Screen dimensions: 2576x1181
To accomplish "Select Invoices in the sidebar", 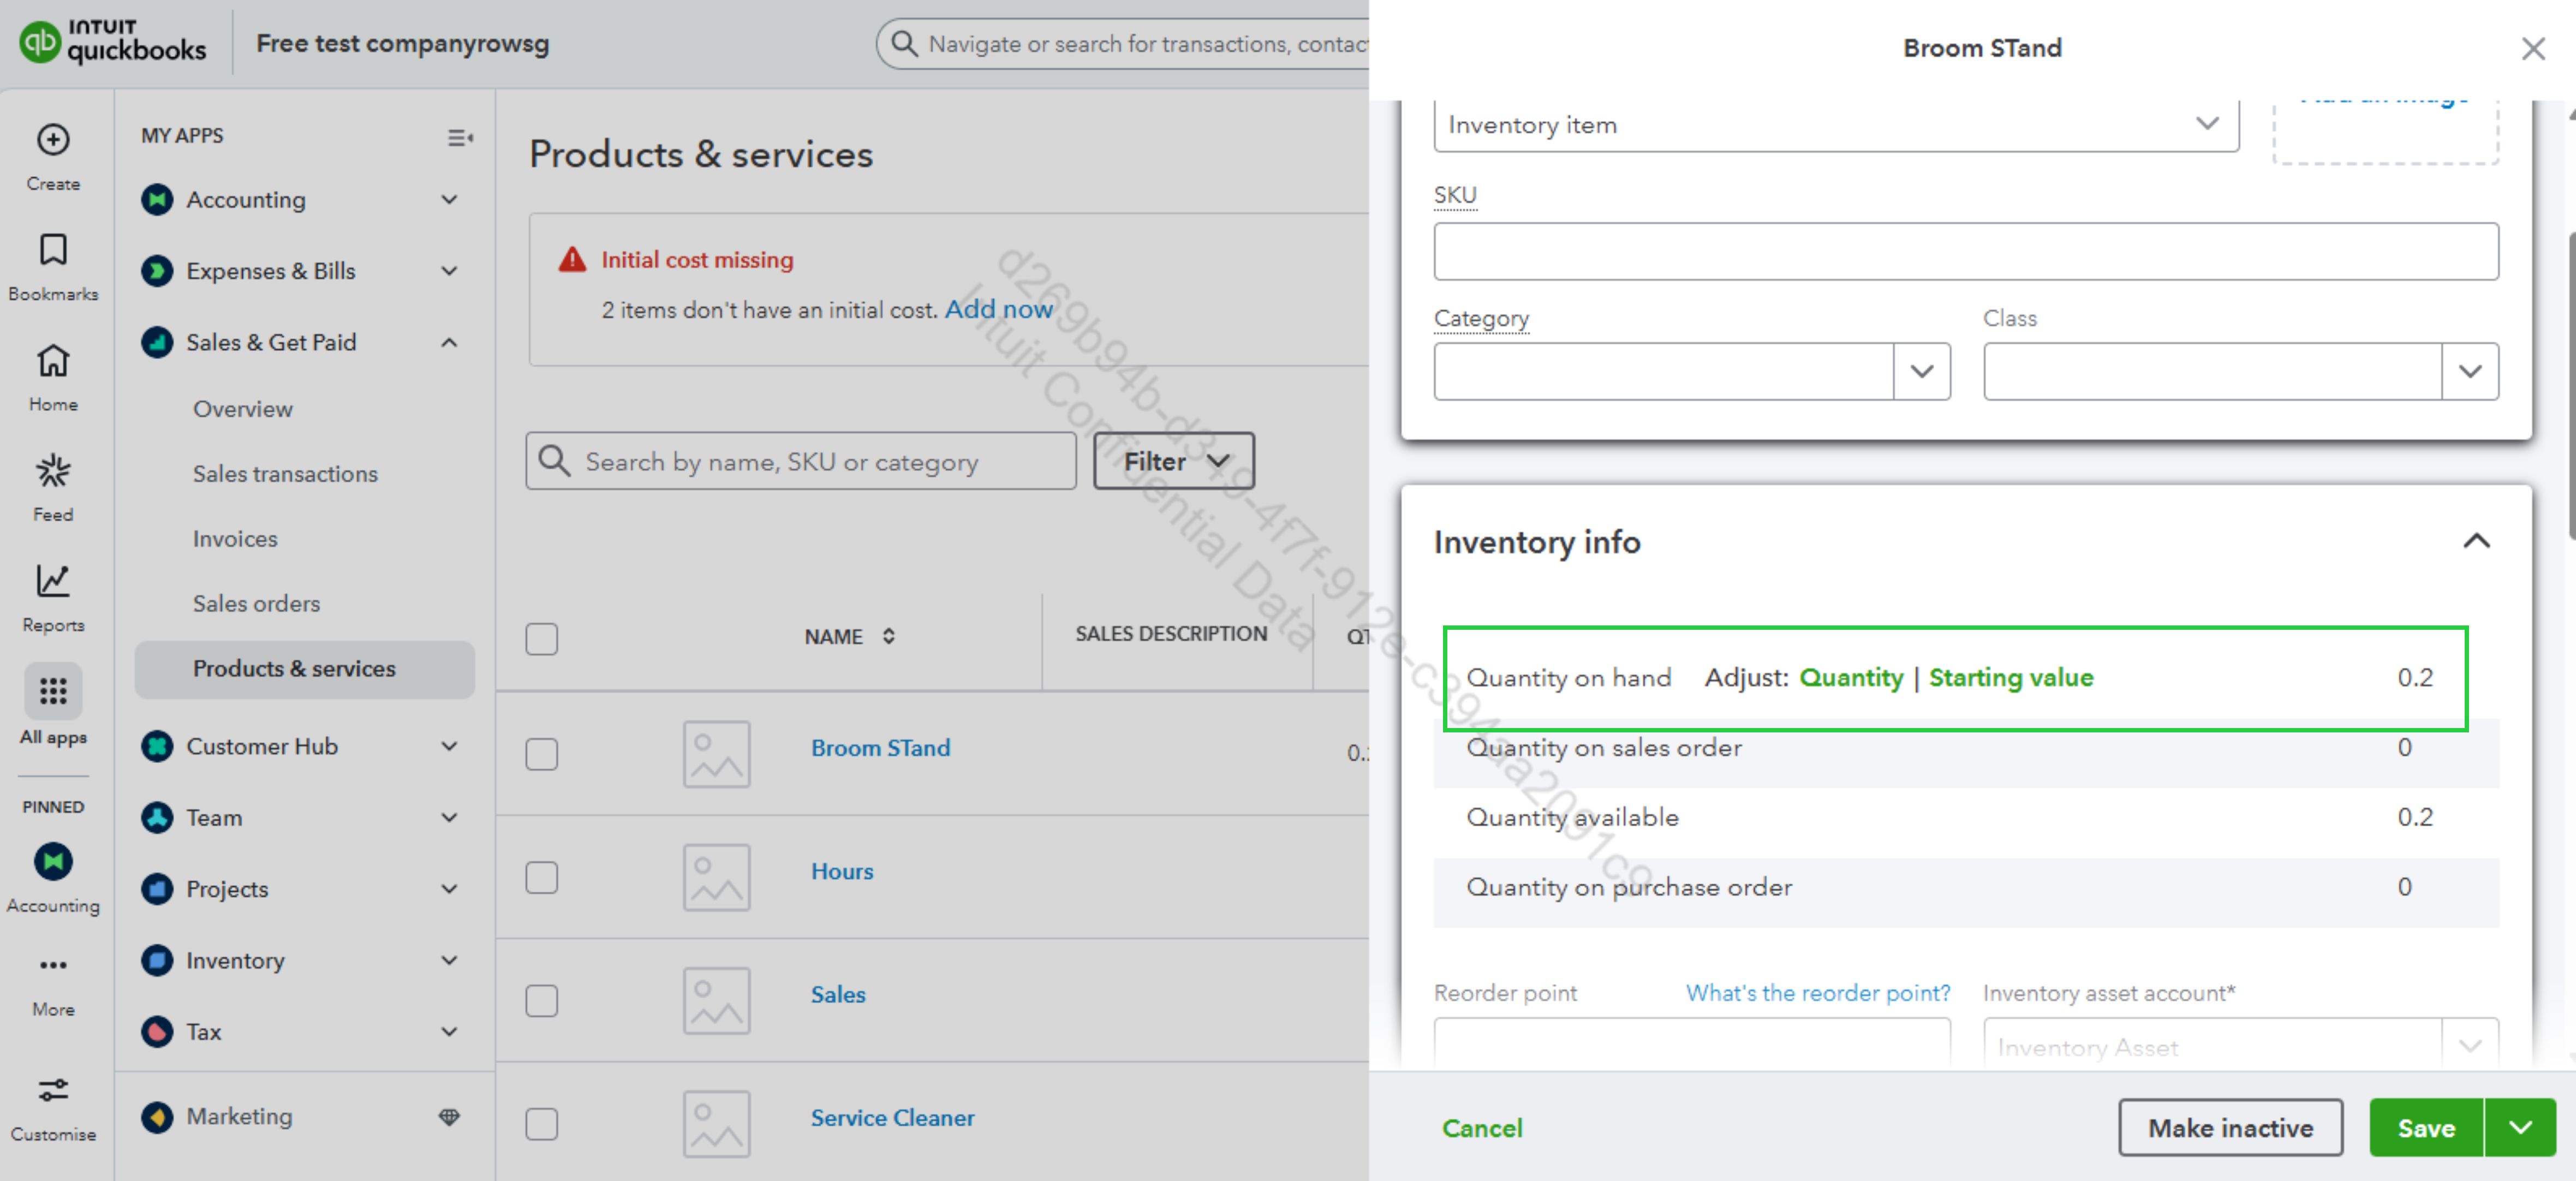I will [235, 538].
